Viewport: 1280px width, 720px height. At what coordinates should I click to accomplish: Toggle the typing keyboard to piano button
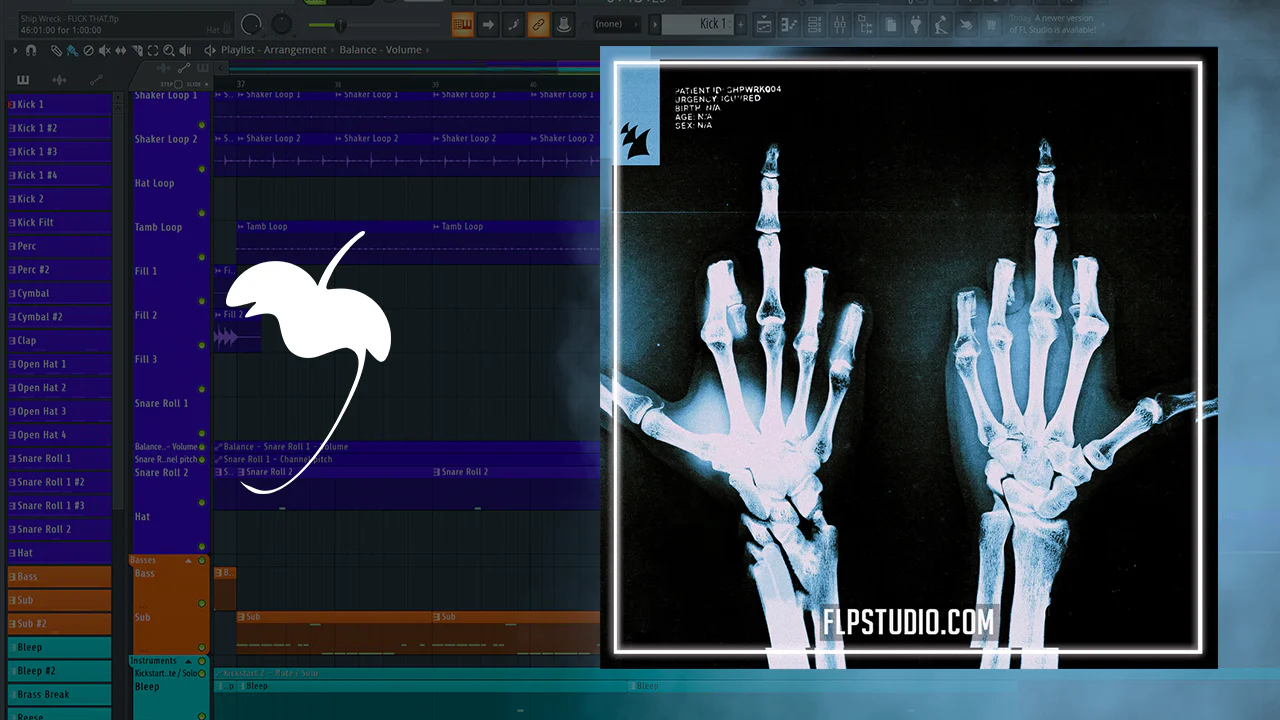click(x=463, y=24)
